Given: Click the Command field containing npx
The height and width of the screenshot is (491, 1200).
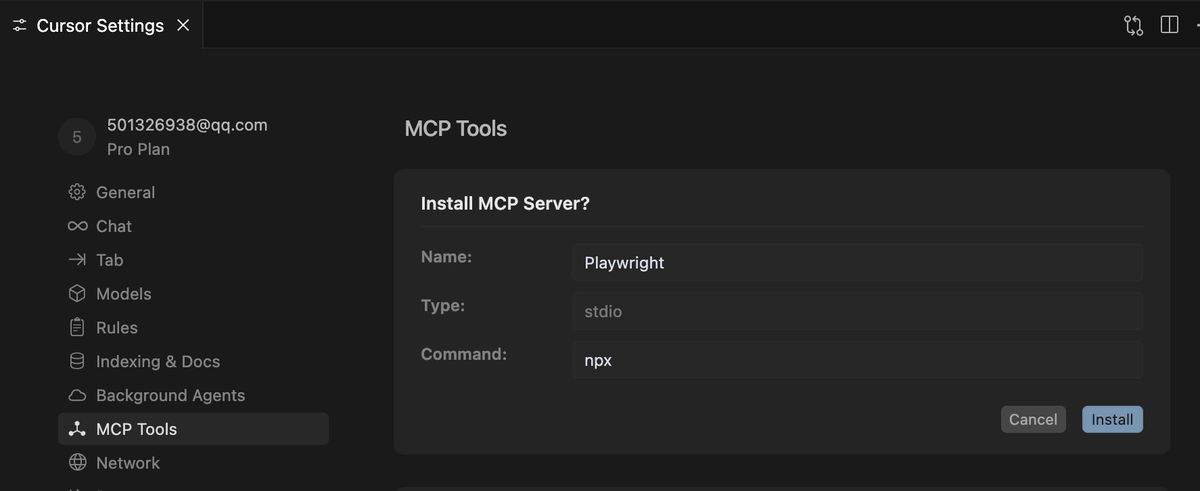Looking at the screenshot, I should (x=856, y=360).
